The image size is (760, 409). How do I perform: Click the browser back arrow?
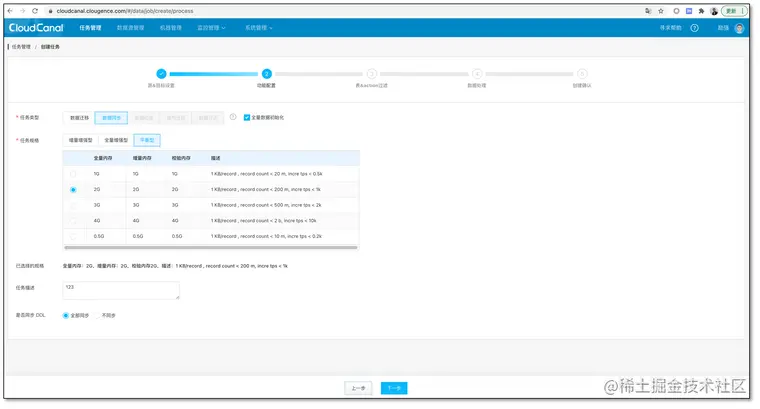point(10,11)
